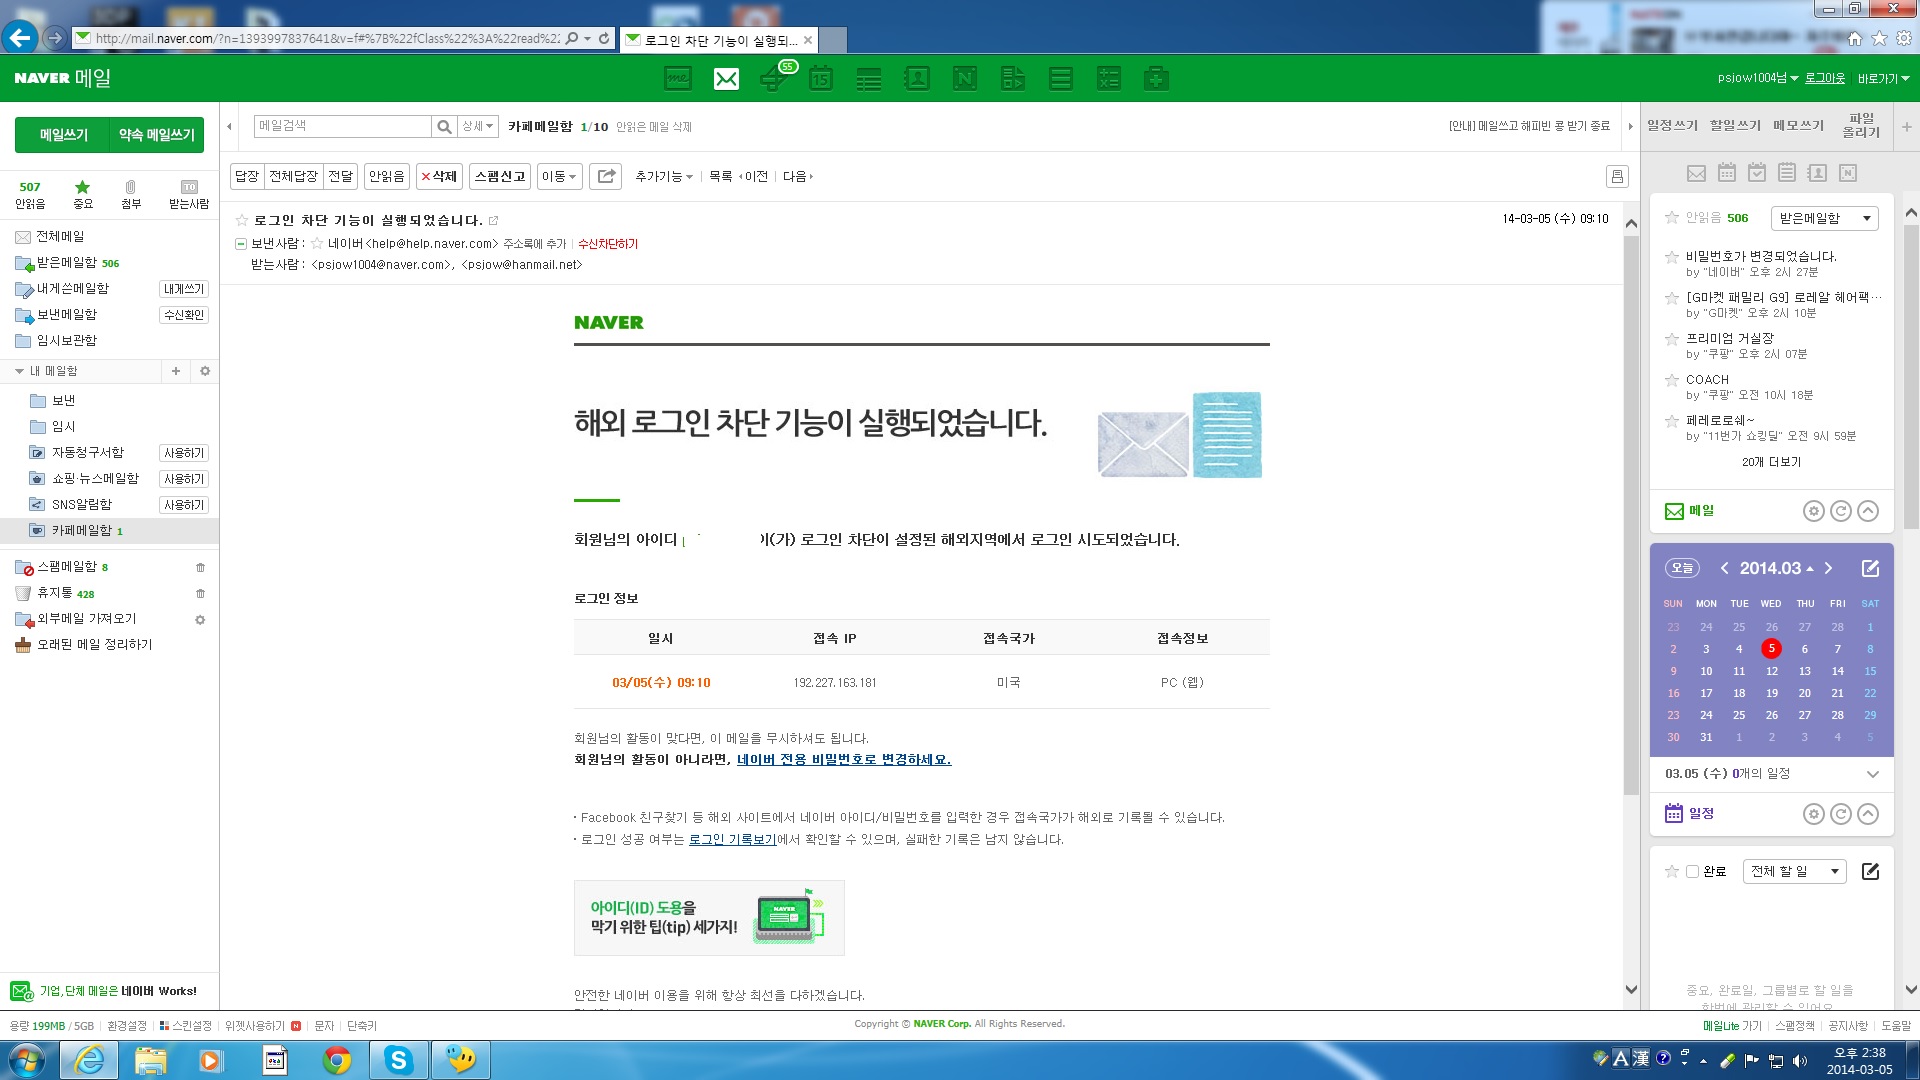Click in the 메일검색 search field

(x=342, y=126)
